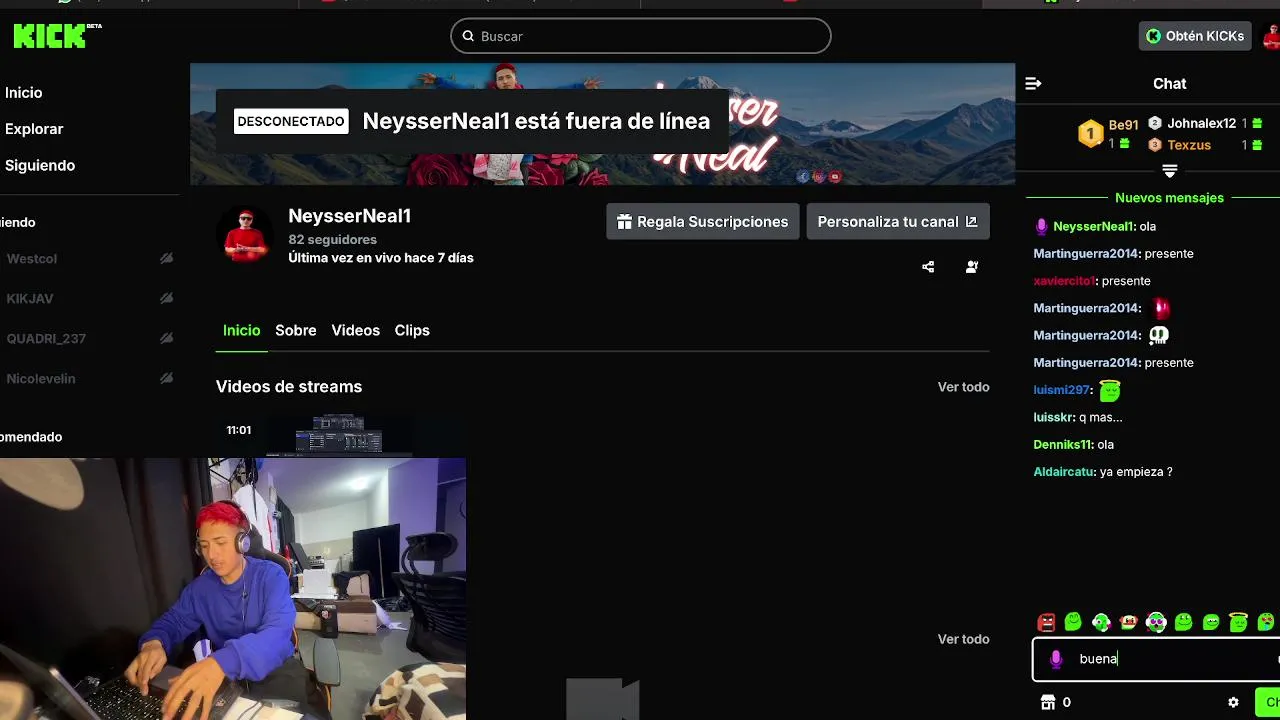Screen dimensions: 1280x720
Task: Click luismi297 username in chat
Action: (x=1062, y=390)
